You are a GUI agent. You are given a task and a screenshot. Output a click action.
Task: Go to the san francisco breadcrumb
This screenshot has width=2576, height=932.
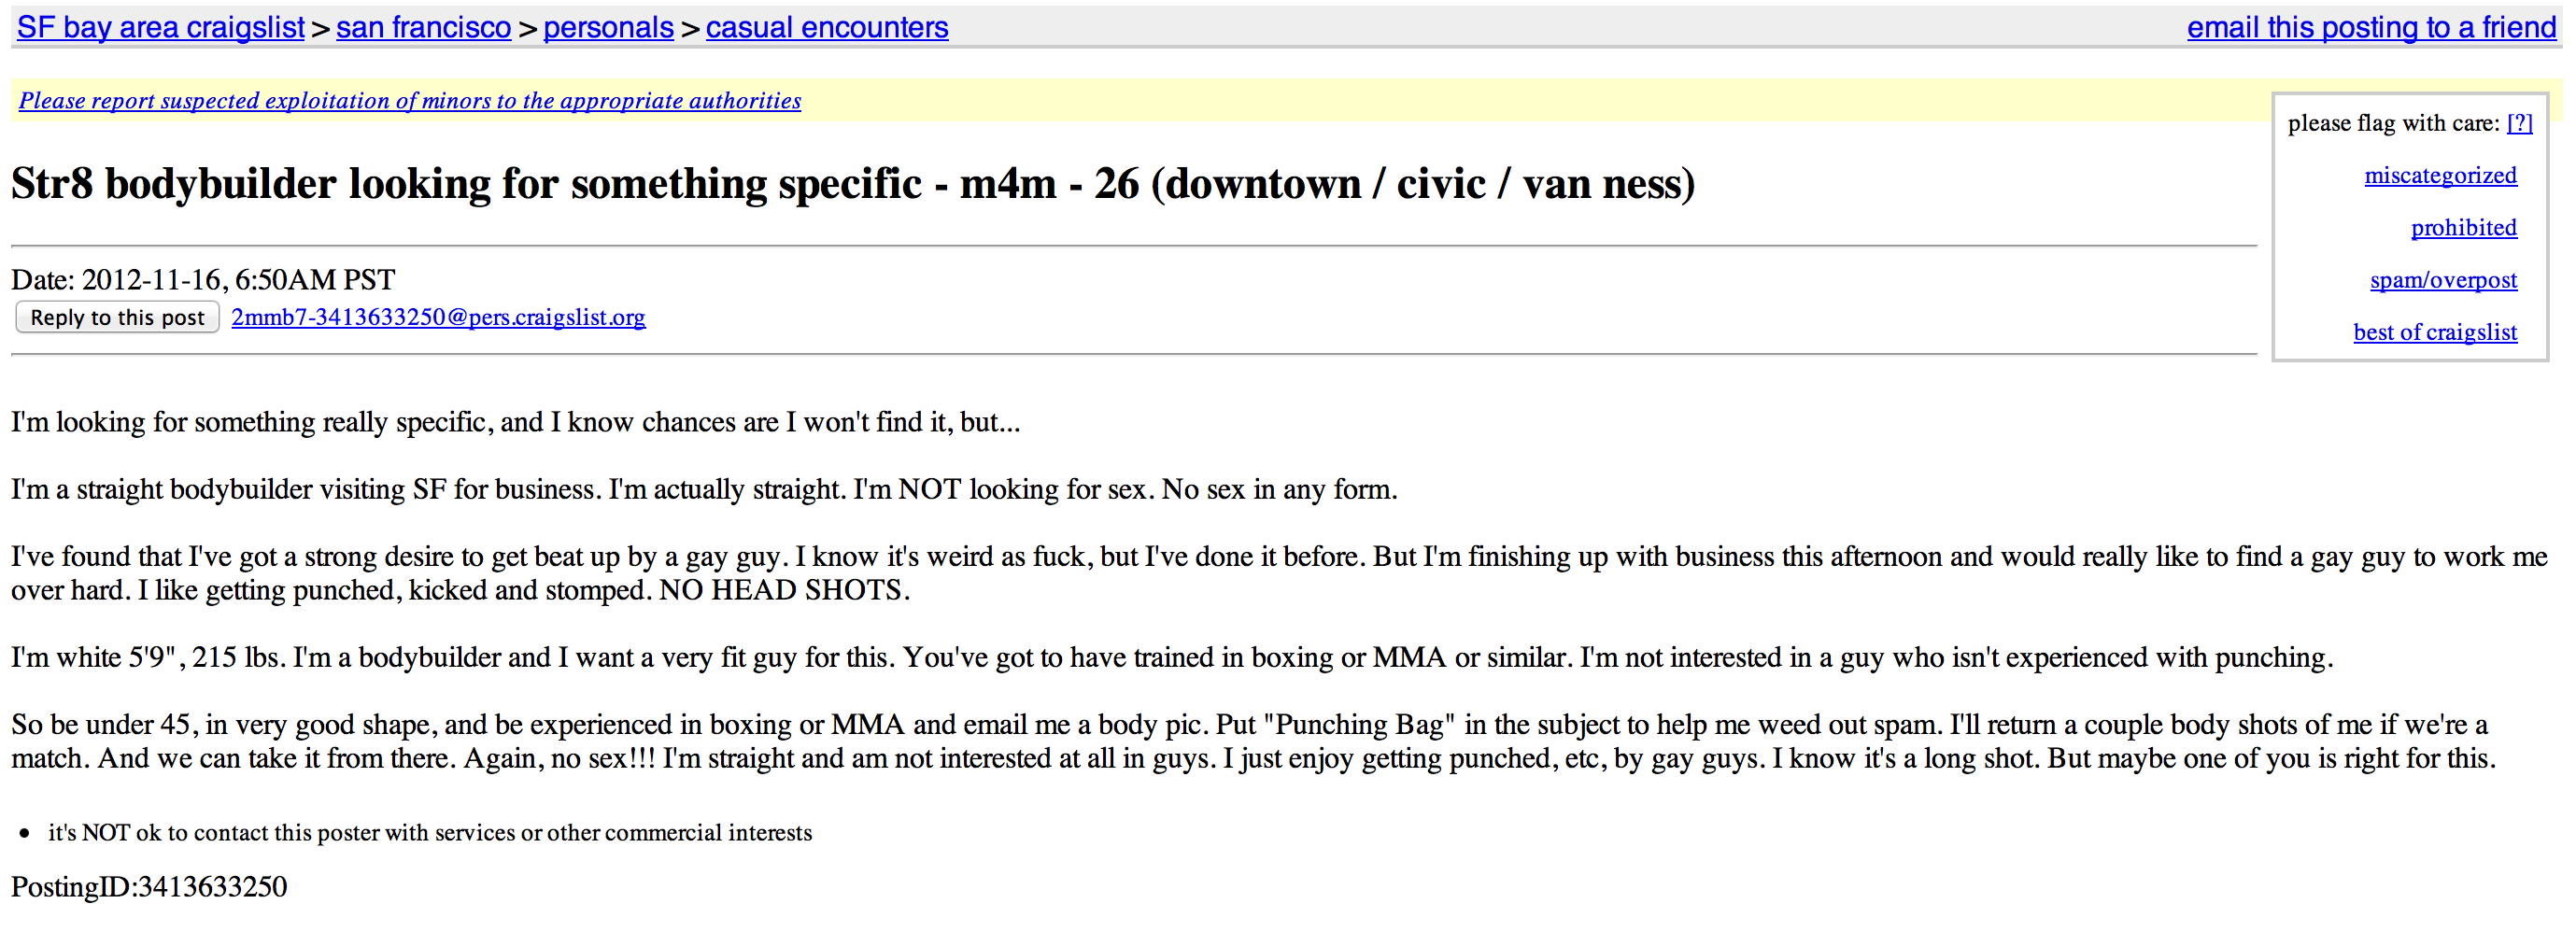coord(423,27)
